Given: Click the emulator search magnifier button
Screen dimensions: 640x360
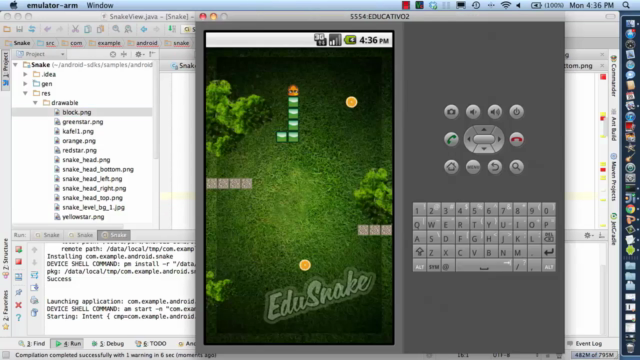Looking at the screenshot, I should [x=516, y=167].
